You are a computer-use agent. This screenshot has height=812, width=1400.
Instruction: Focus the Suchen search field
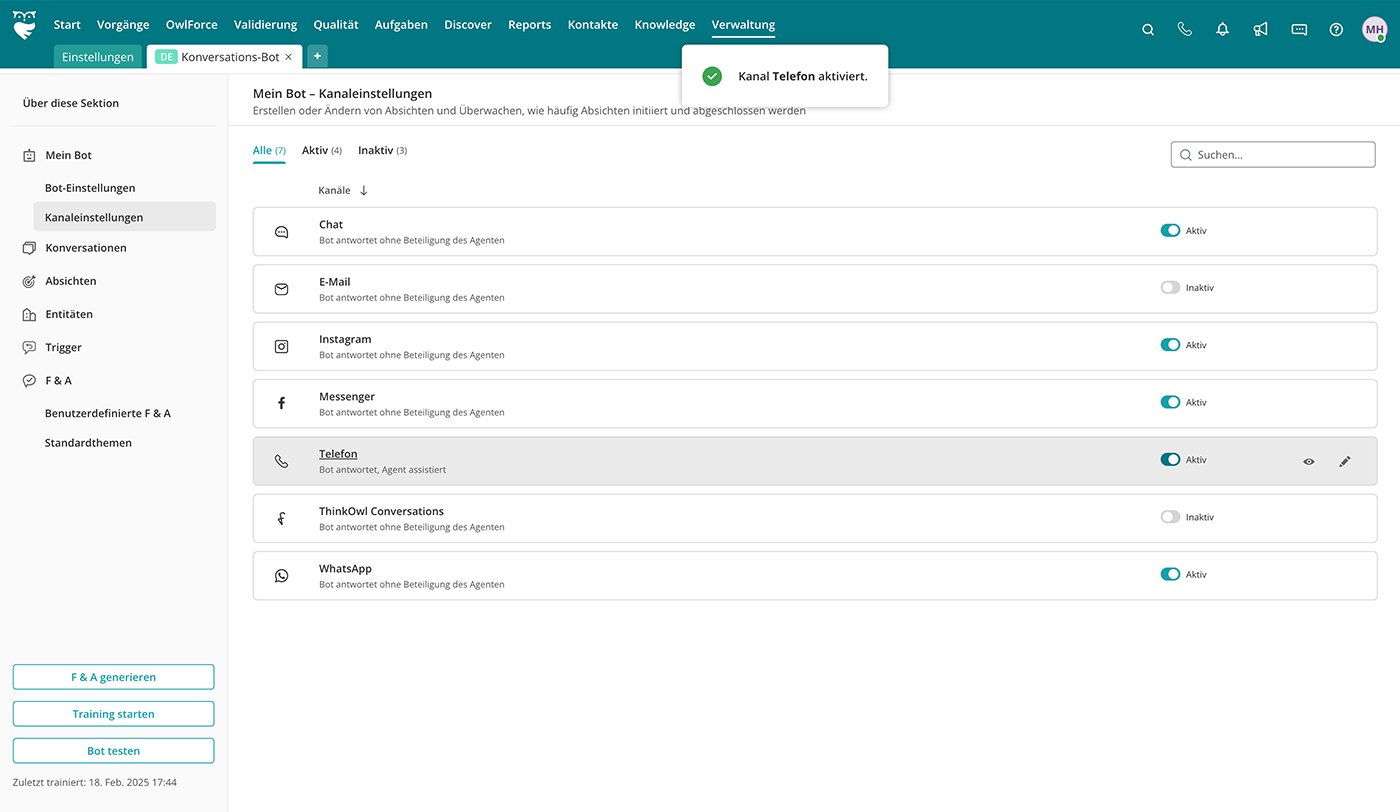pyautogui.click(x=1273, y=155)
